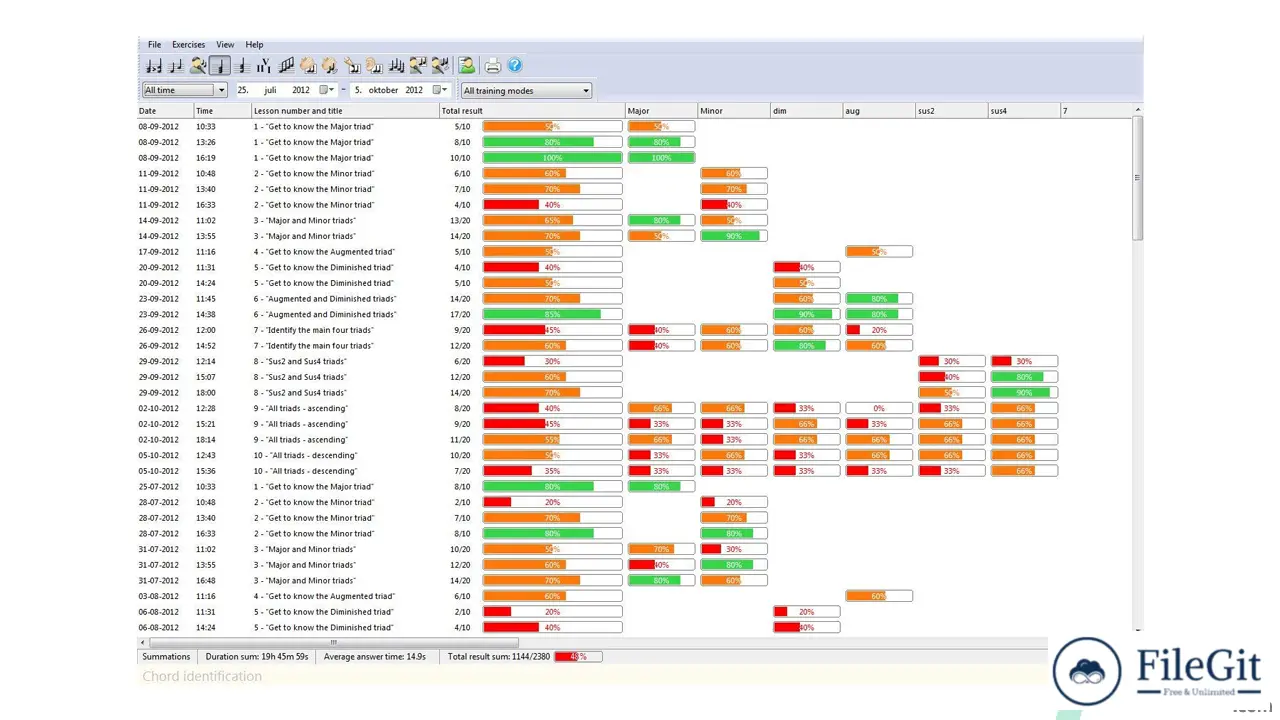
Task: Open the Exercises menu
Action: click(x=188, y=45)
